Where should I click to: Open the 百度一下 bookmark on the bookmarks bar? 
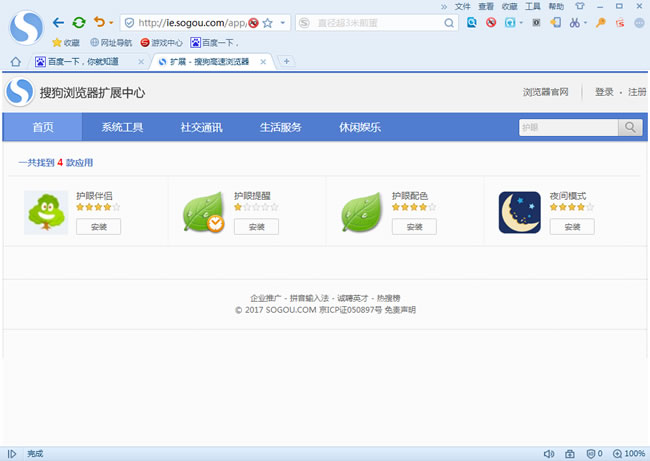(214, 42)
